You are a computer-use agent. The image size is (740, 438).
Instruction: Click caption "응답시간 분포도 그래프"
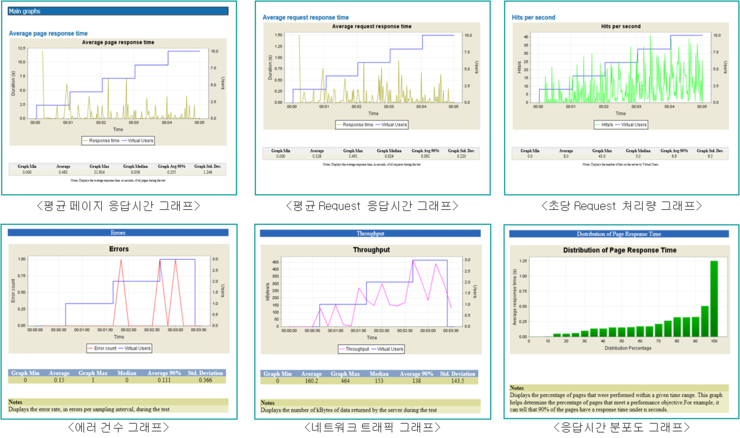click(x=622, y=427)
